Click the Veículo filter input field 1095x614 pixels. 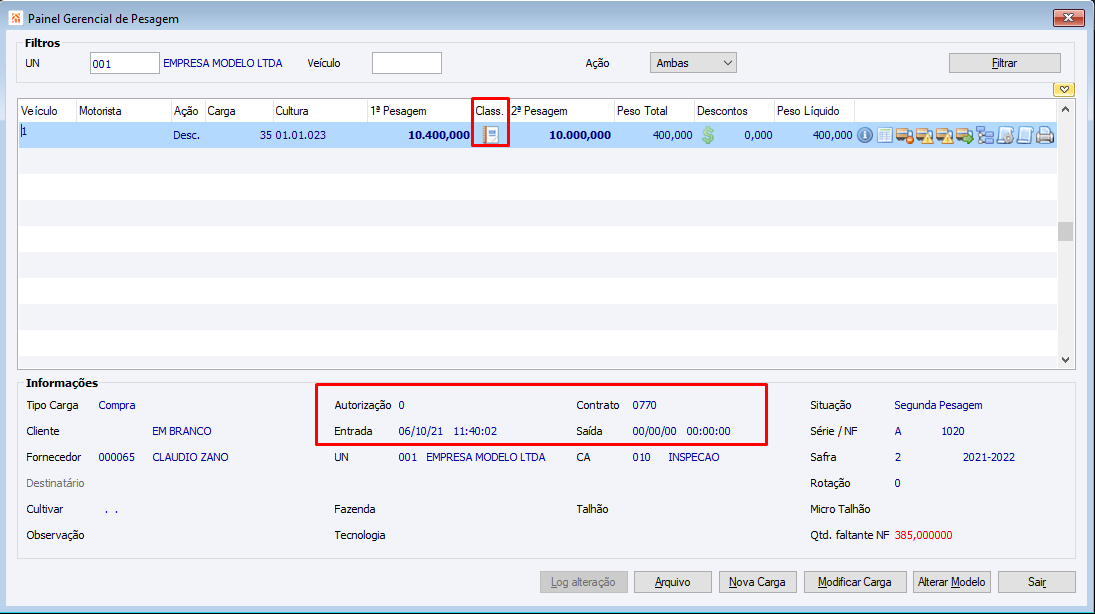pos(406,63)
